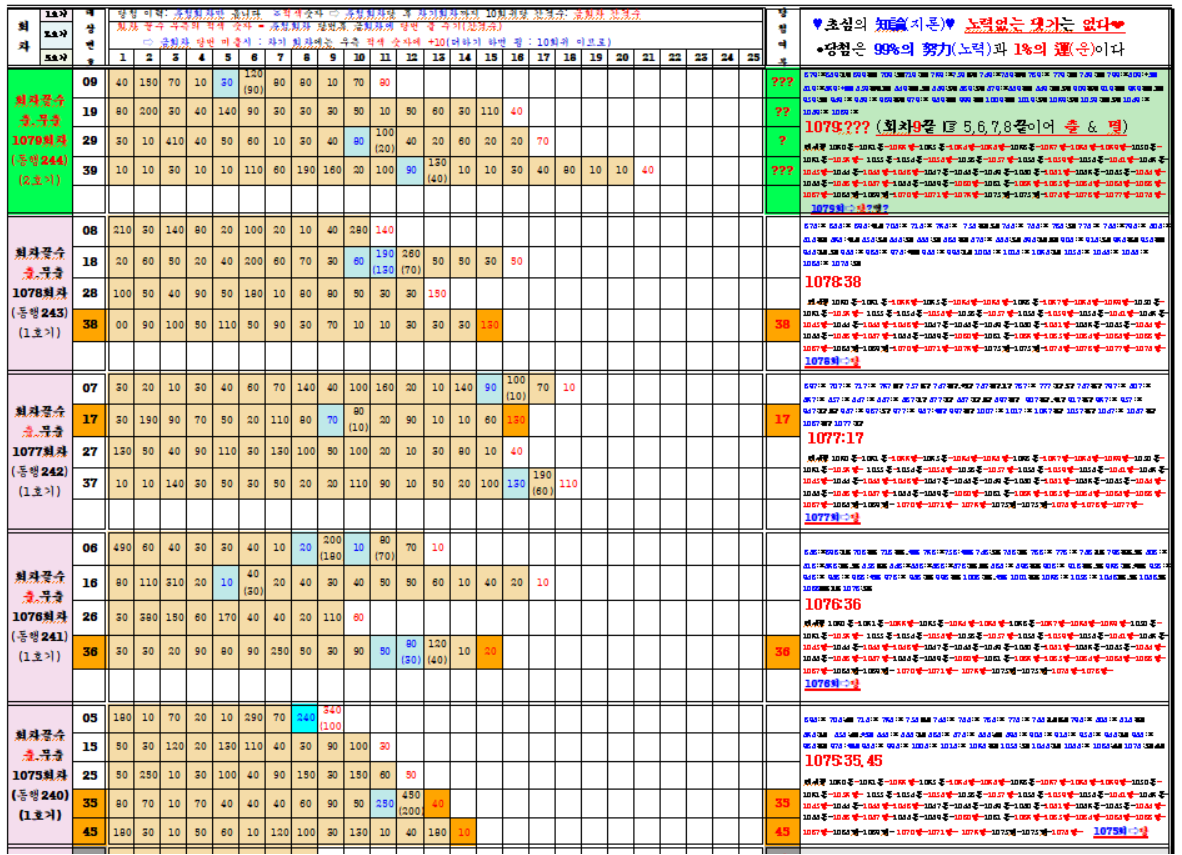Select the 1076회차 round label cell

point(39,615)
